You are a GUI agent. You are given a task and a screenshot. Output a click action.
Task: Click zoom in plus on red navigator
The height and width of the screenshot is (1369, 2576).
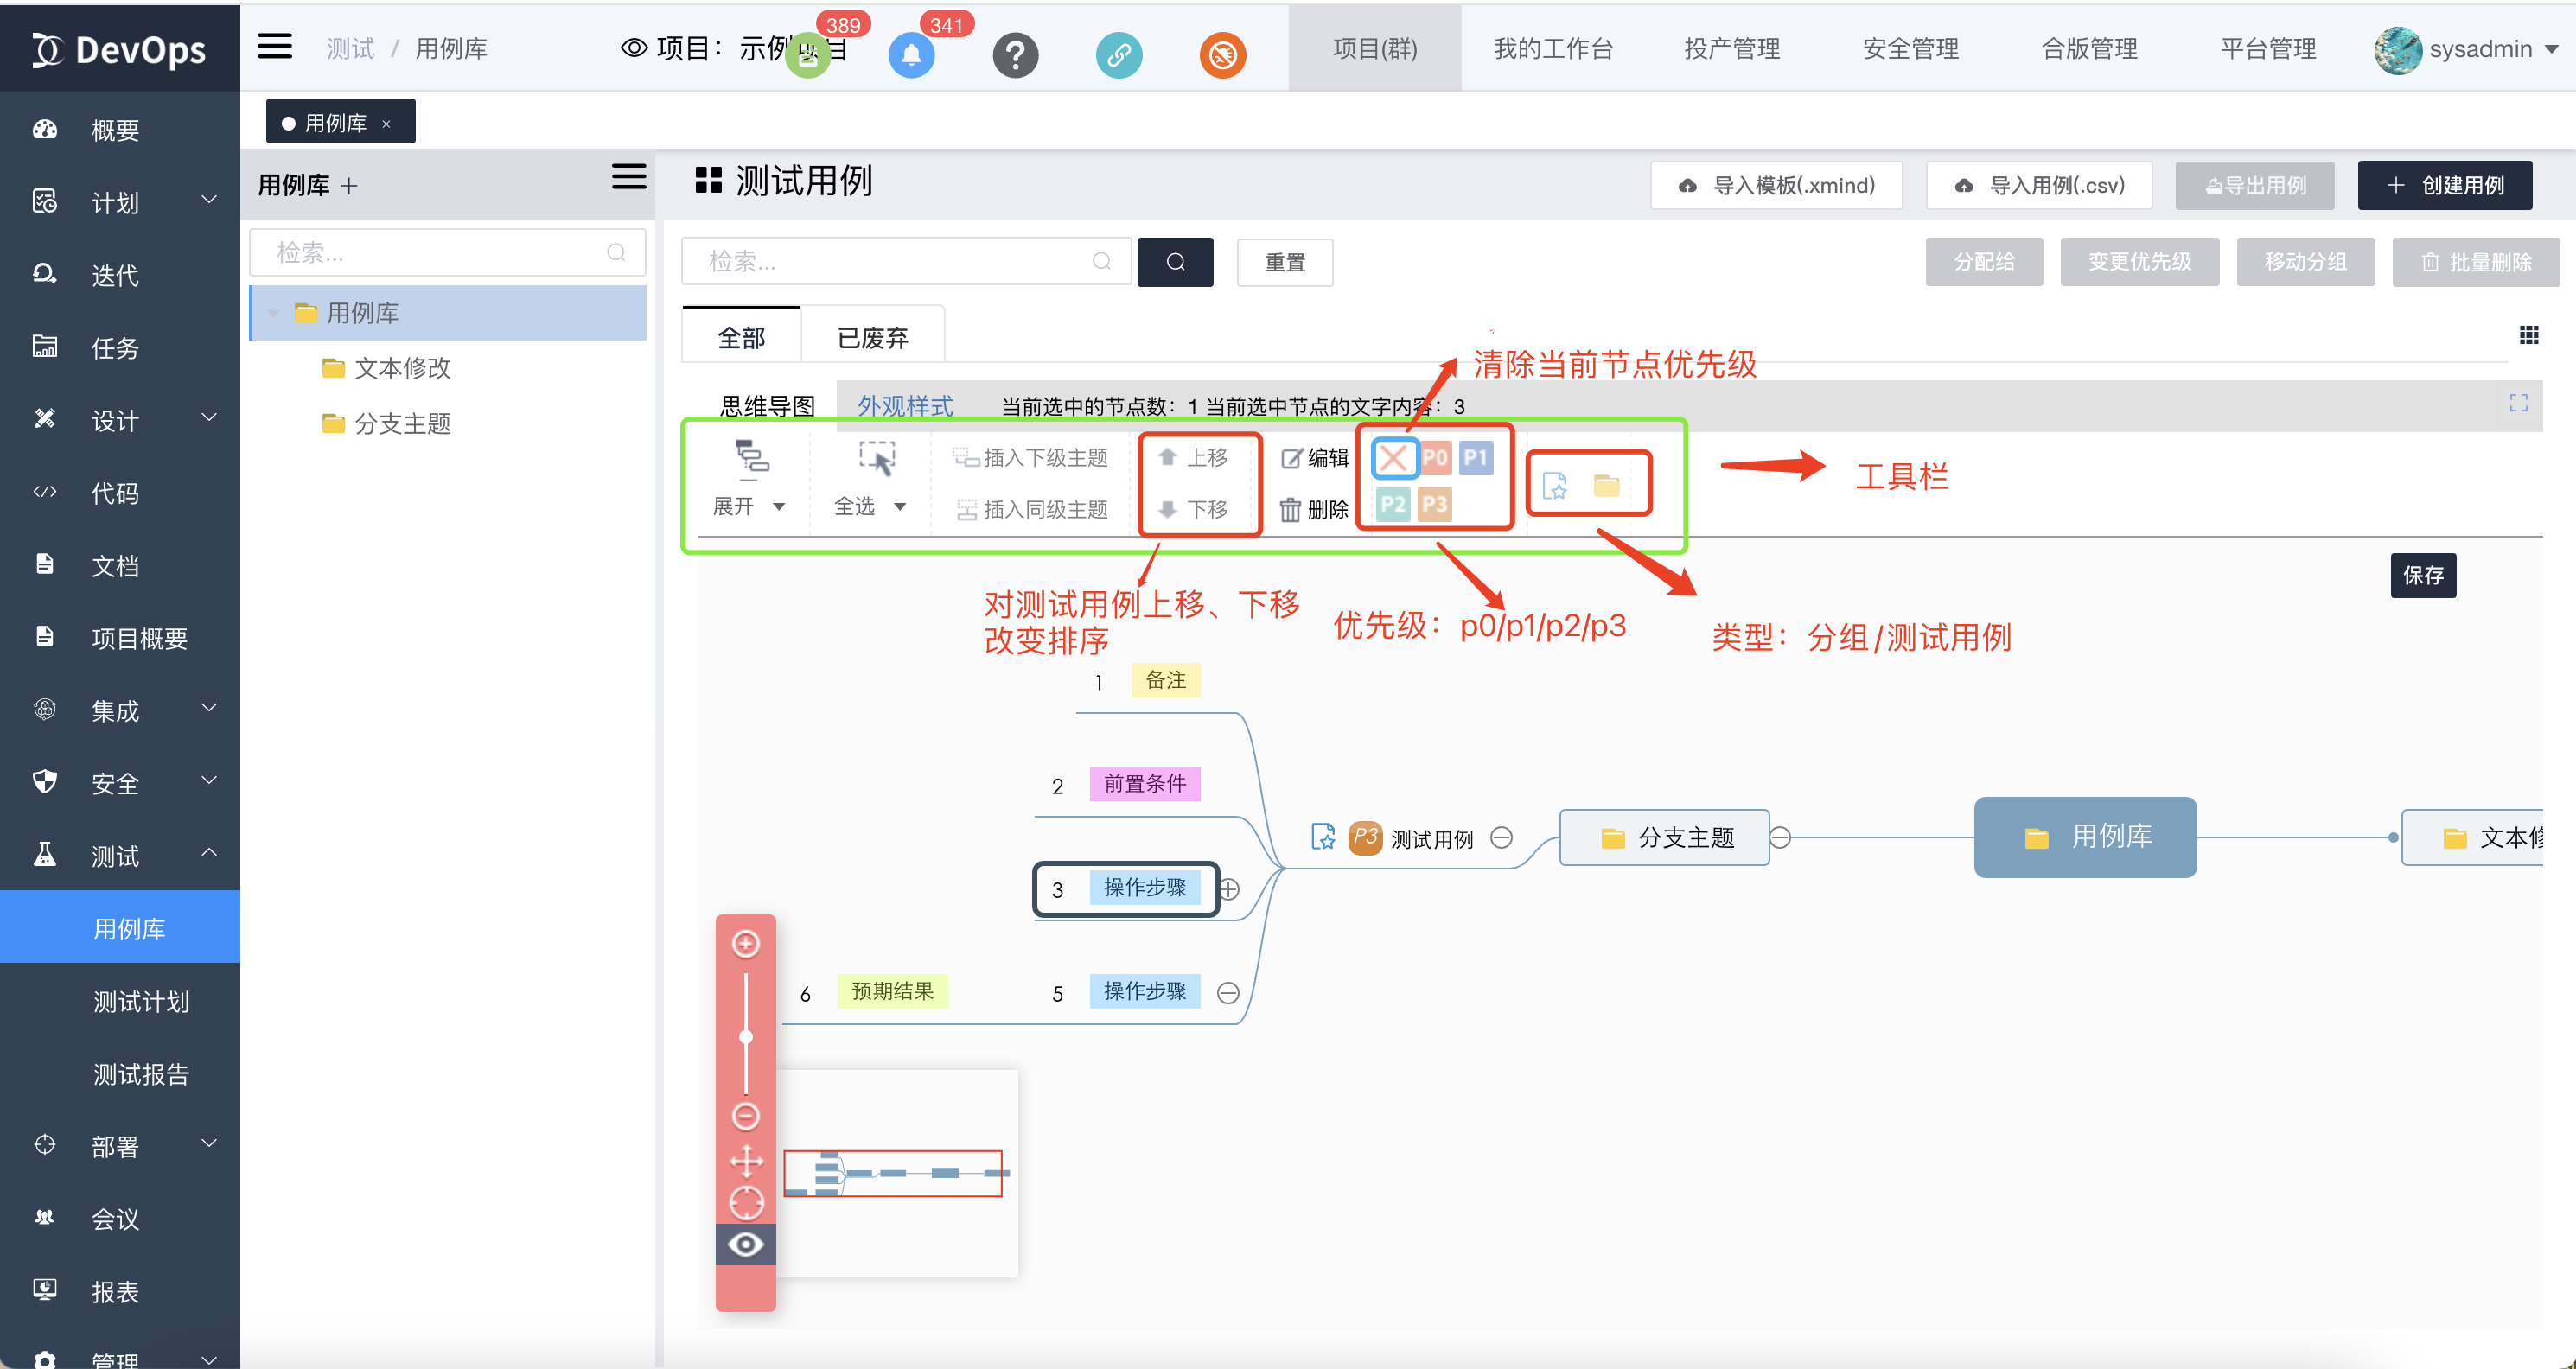pos(746,943)
